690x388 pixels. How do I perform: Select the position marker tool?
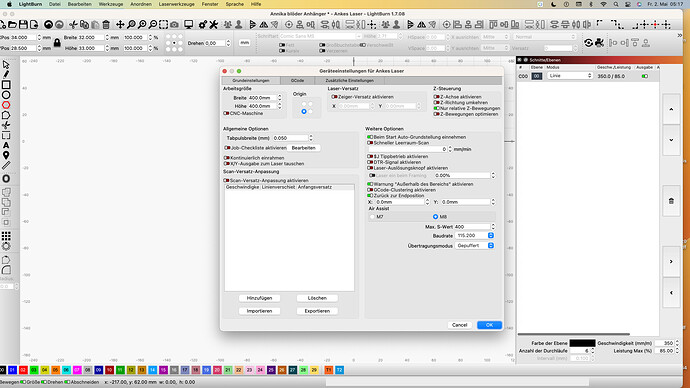(6, 155)
